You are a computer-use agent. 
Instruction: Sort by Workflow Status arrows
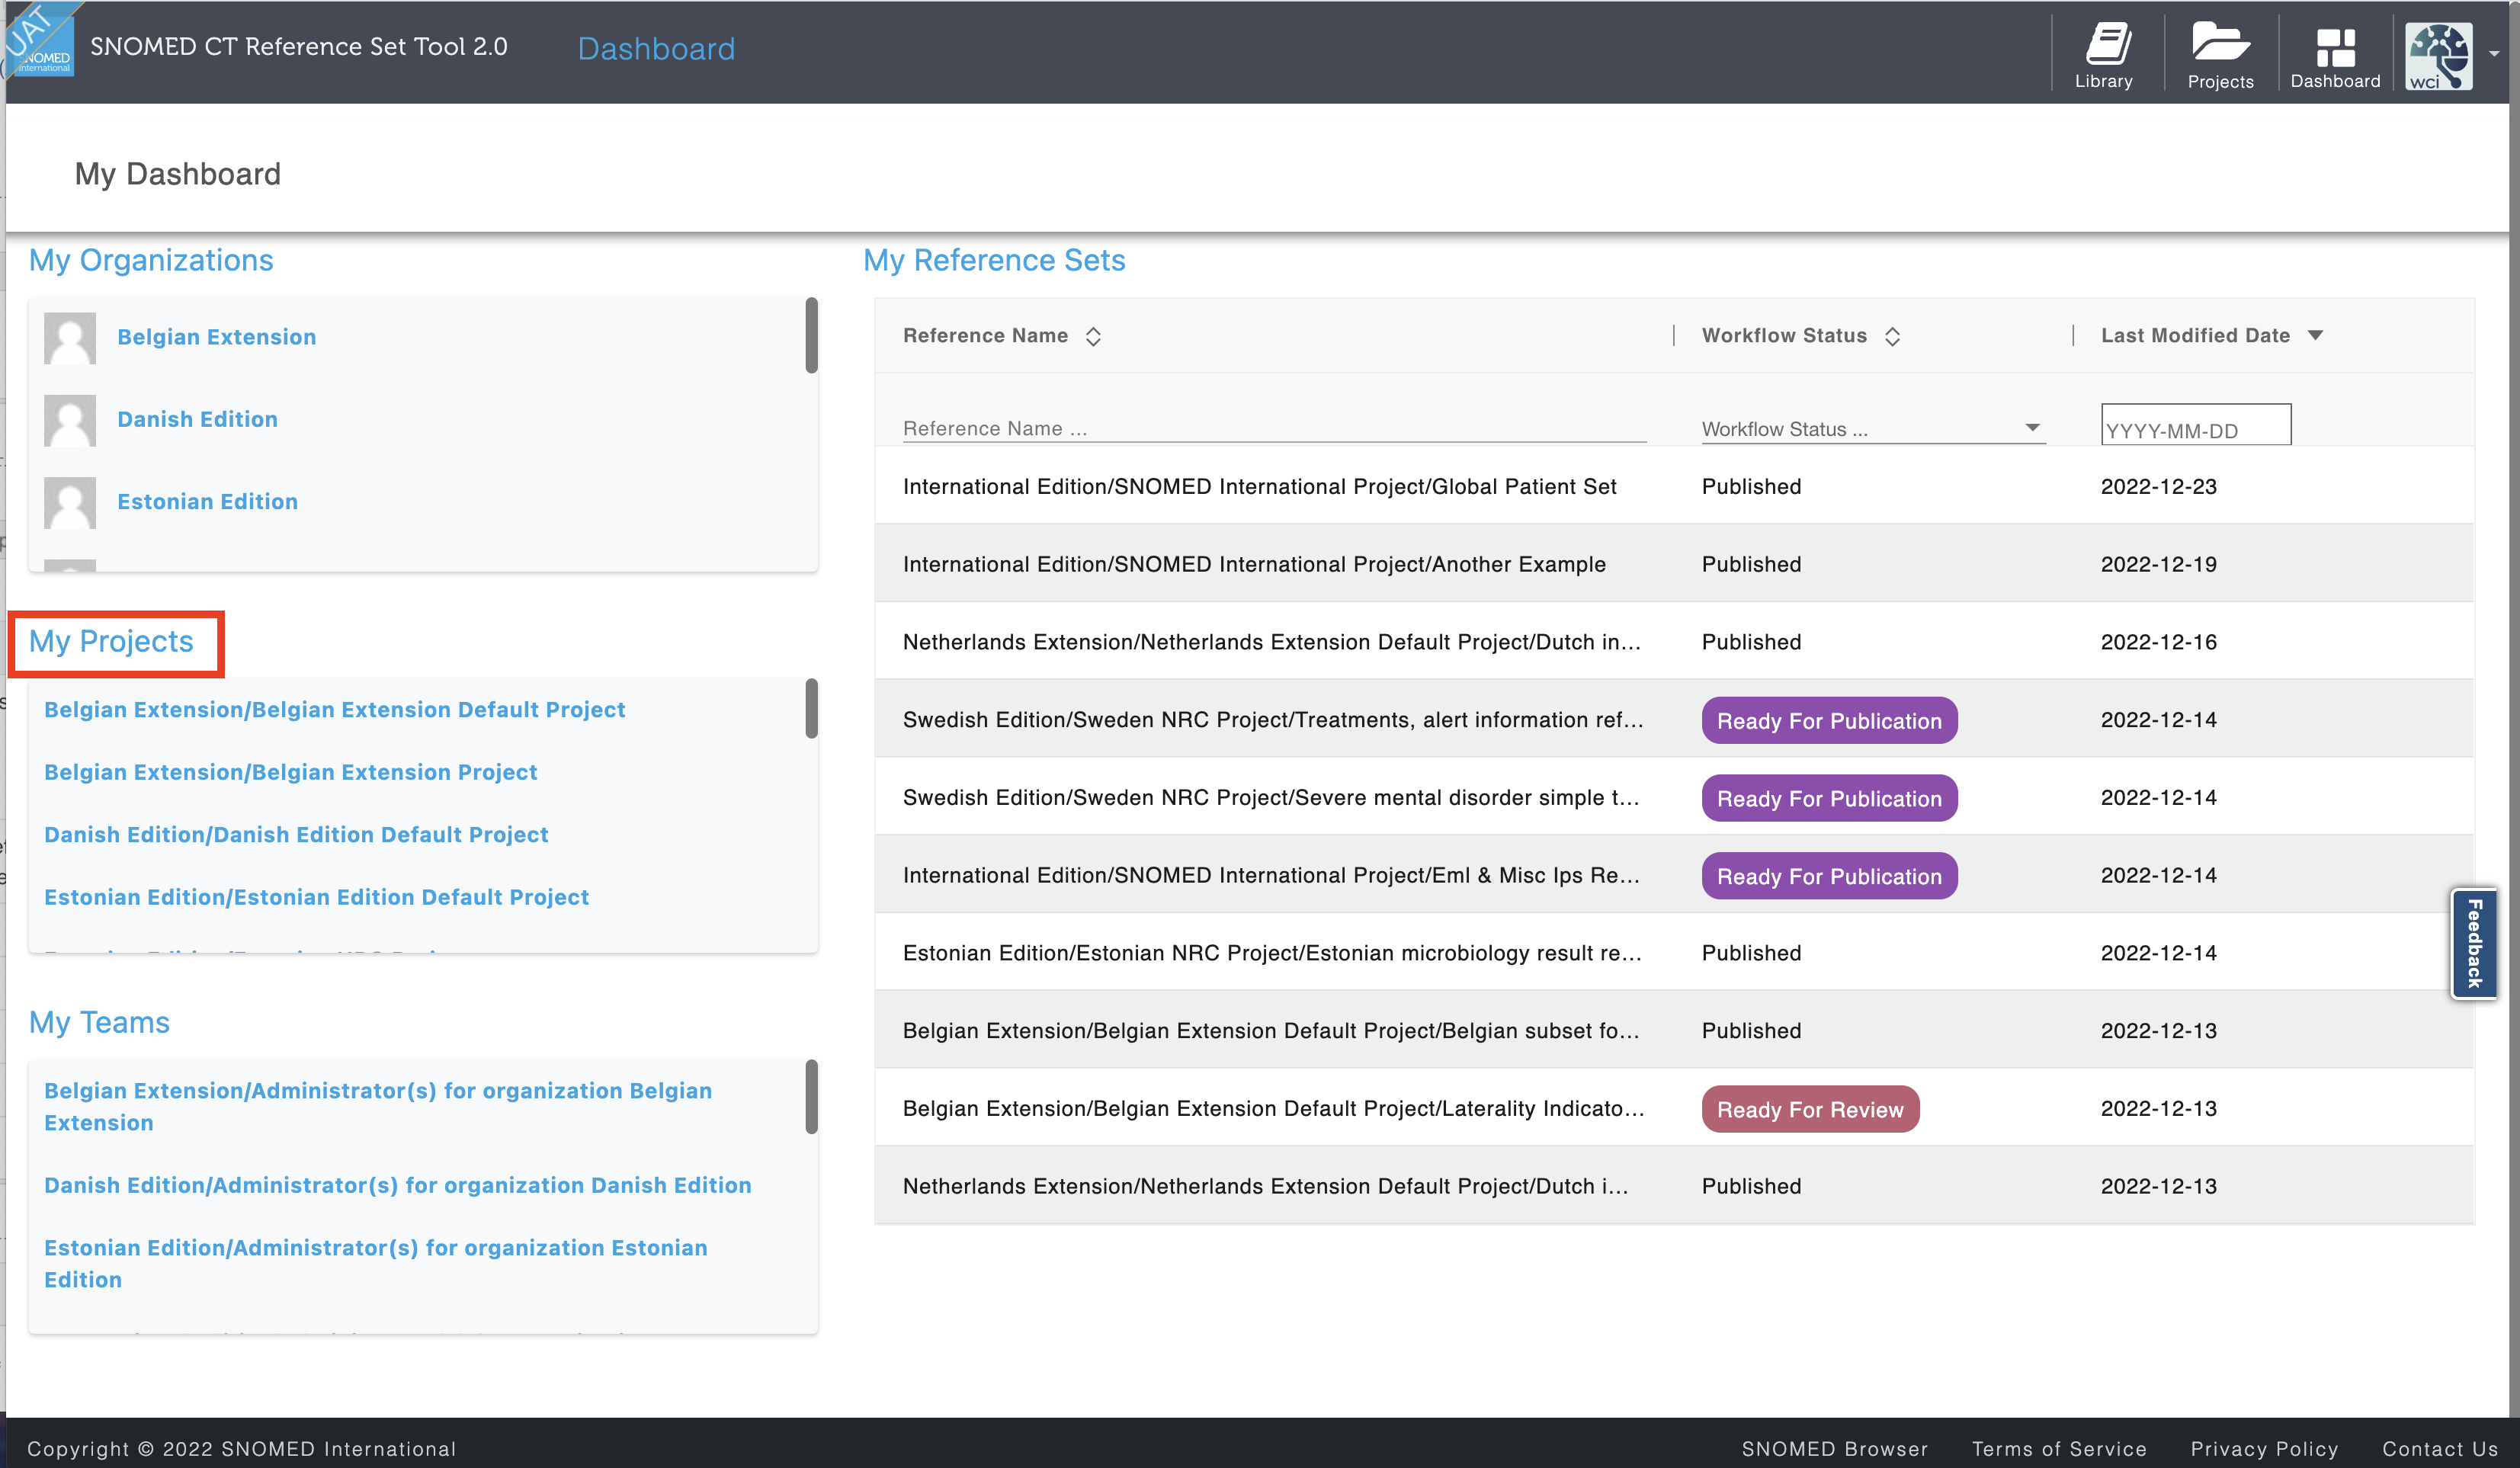point(1892,336)
